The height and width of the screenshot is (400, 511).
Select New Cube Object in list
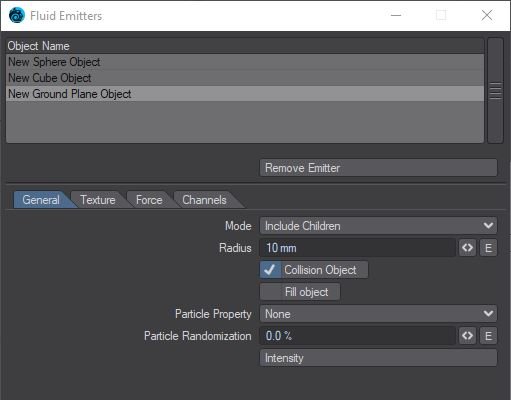coord(245,78)
